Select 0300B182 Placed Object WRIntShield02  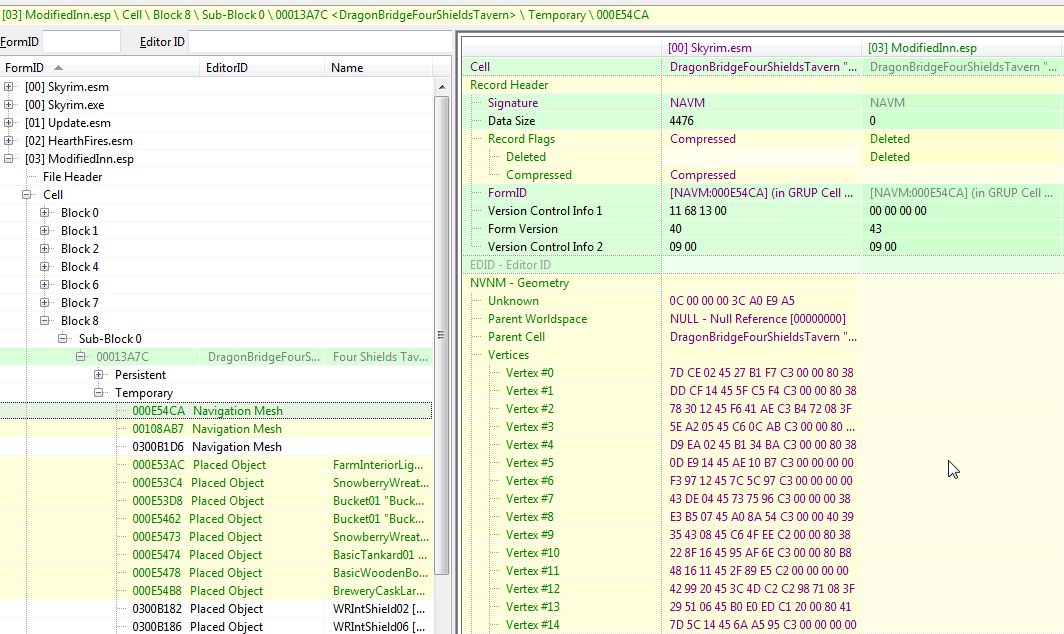(x=216, y=609)
